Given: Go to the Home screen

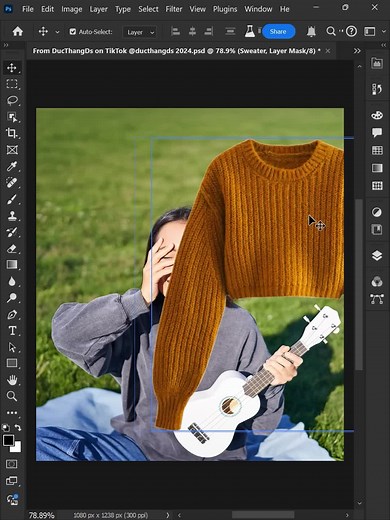Looking at the screenshot, I should click(x=18, y=32).
